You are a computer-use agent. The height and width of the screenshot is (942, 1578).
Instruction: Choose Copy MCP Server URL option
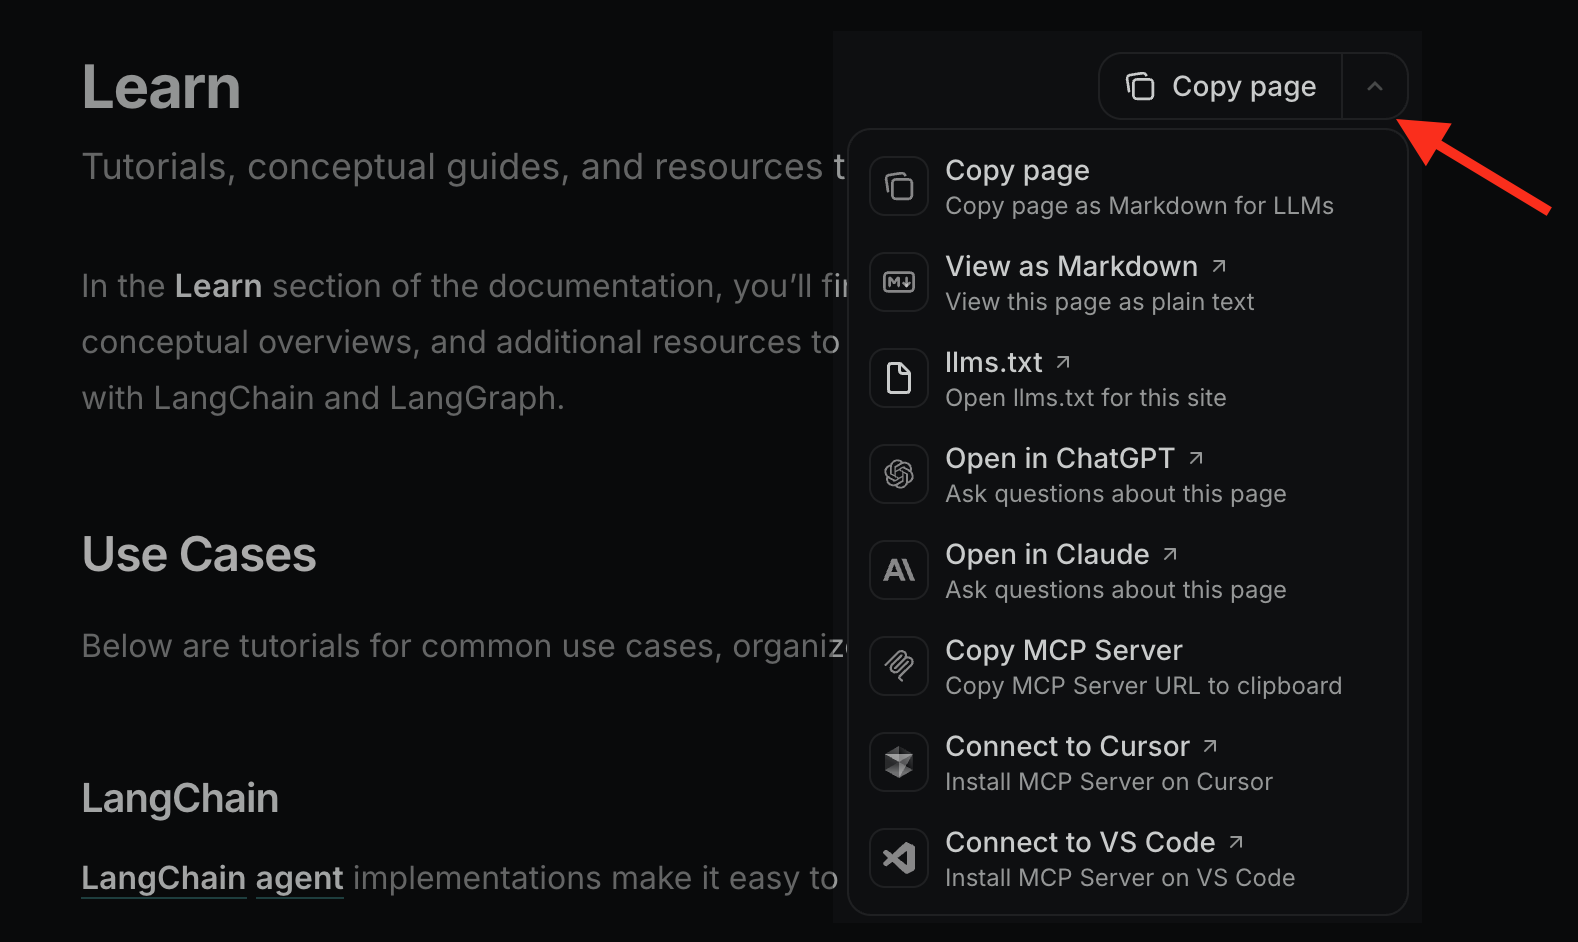click(x=1142, y=667)
